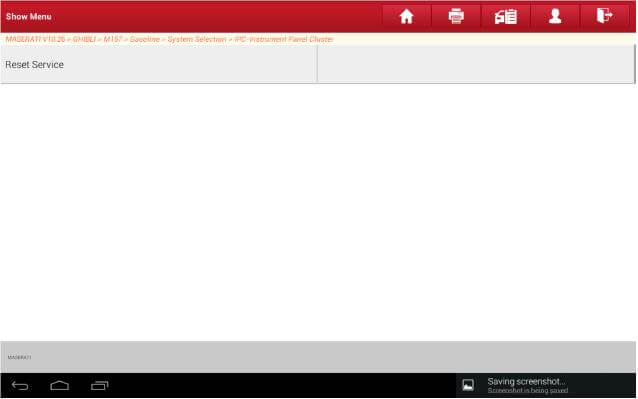
Task: Tap the Android home button
Action: (59, 385)
